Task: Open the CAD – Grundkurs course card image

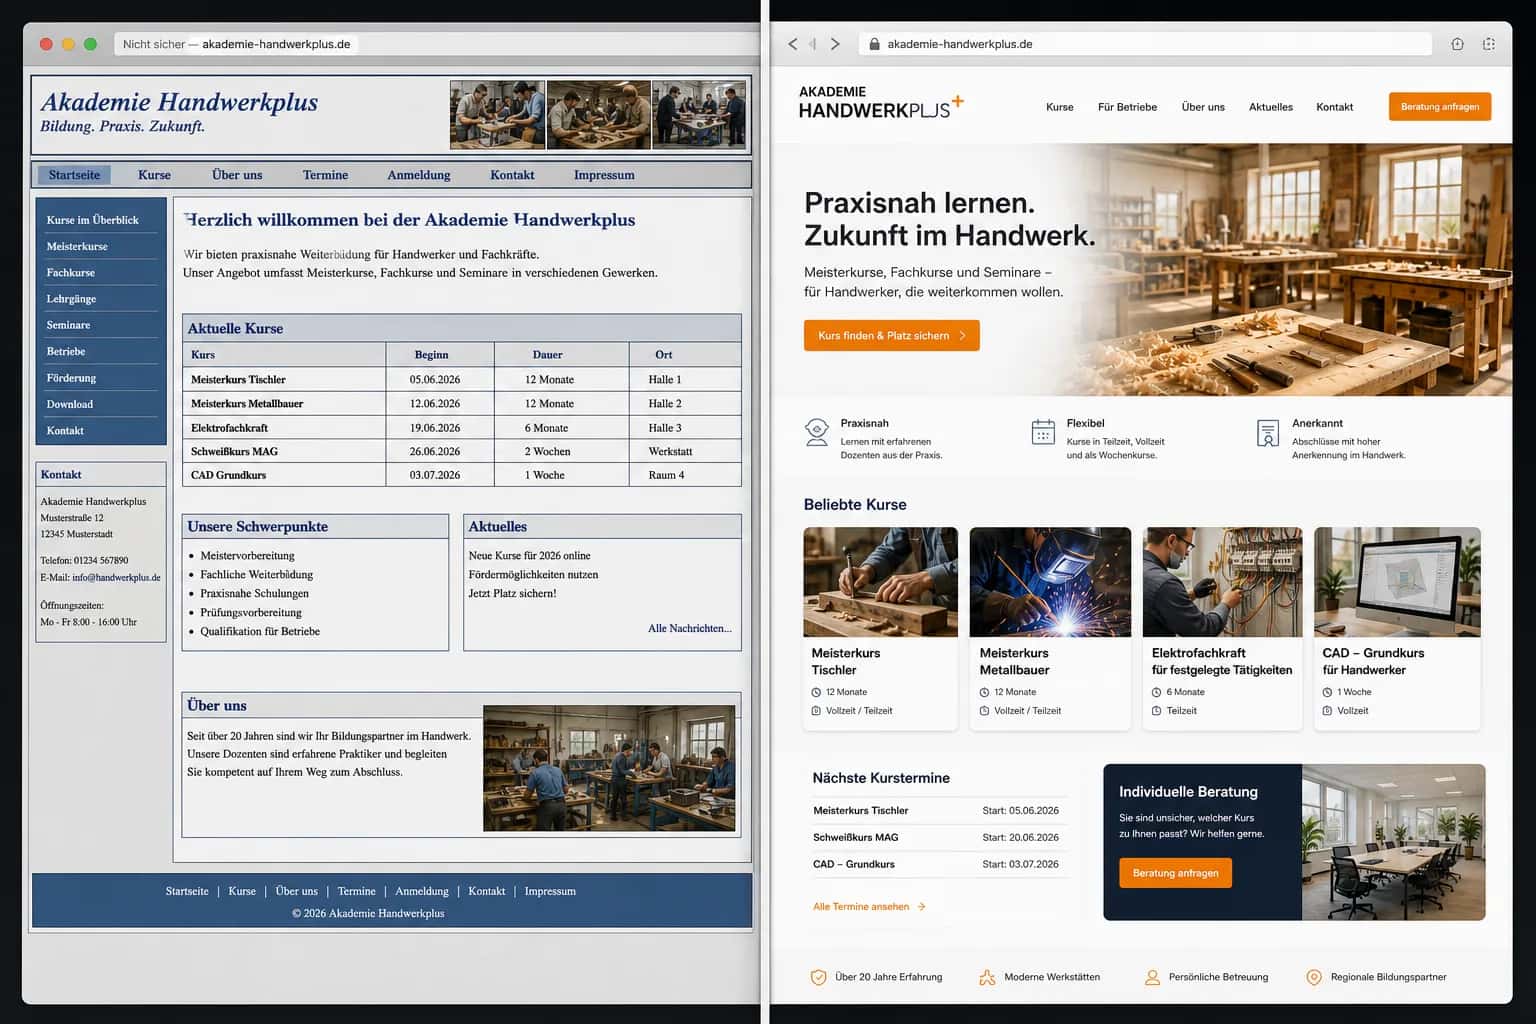Action: coord(1397,582)
